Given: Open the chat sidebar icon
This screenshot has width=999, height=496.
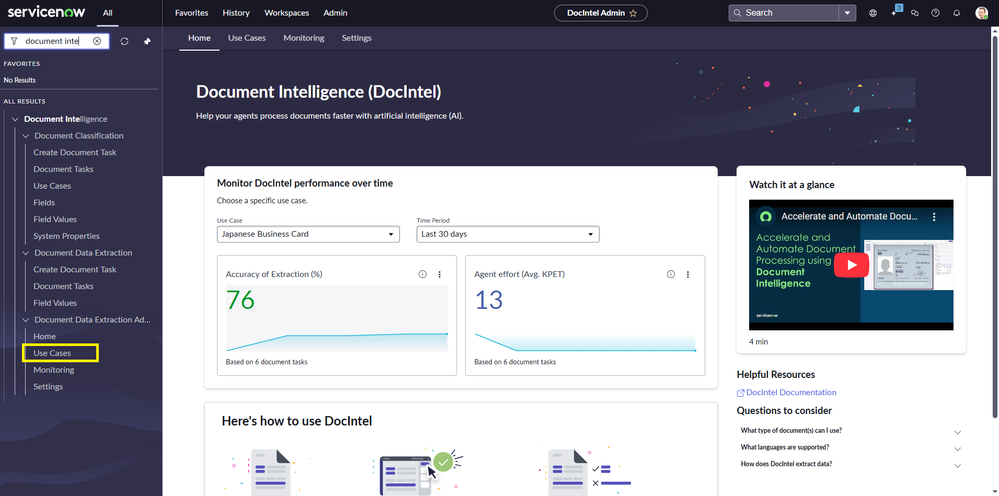Looking at the screenshot, I should point(915,13).
